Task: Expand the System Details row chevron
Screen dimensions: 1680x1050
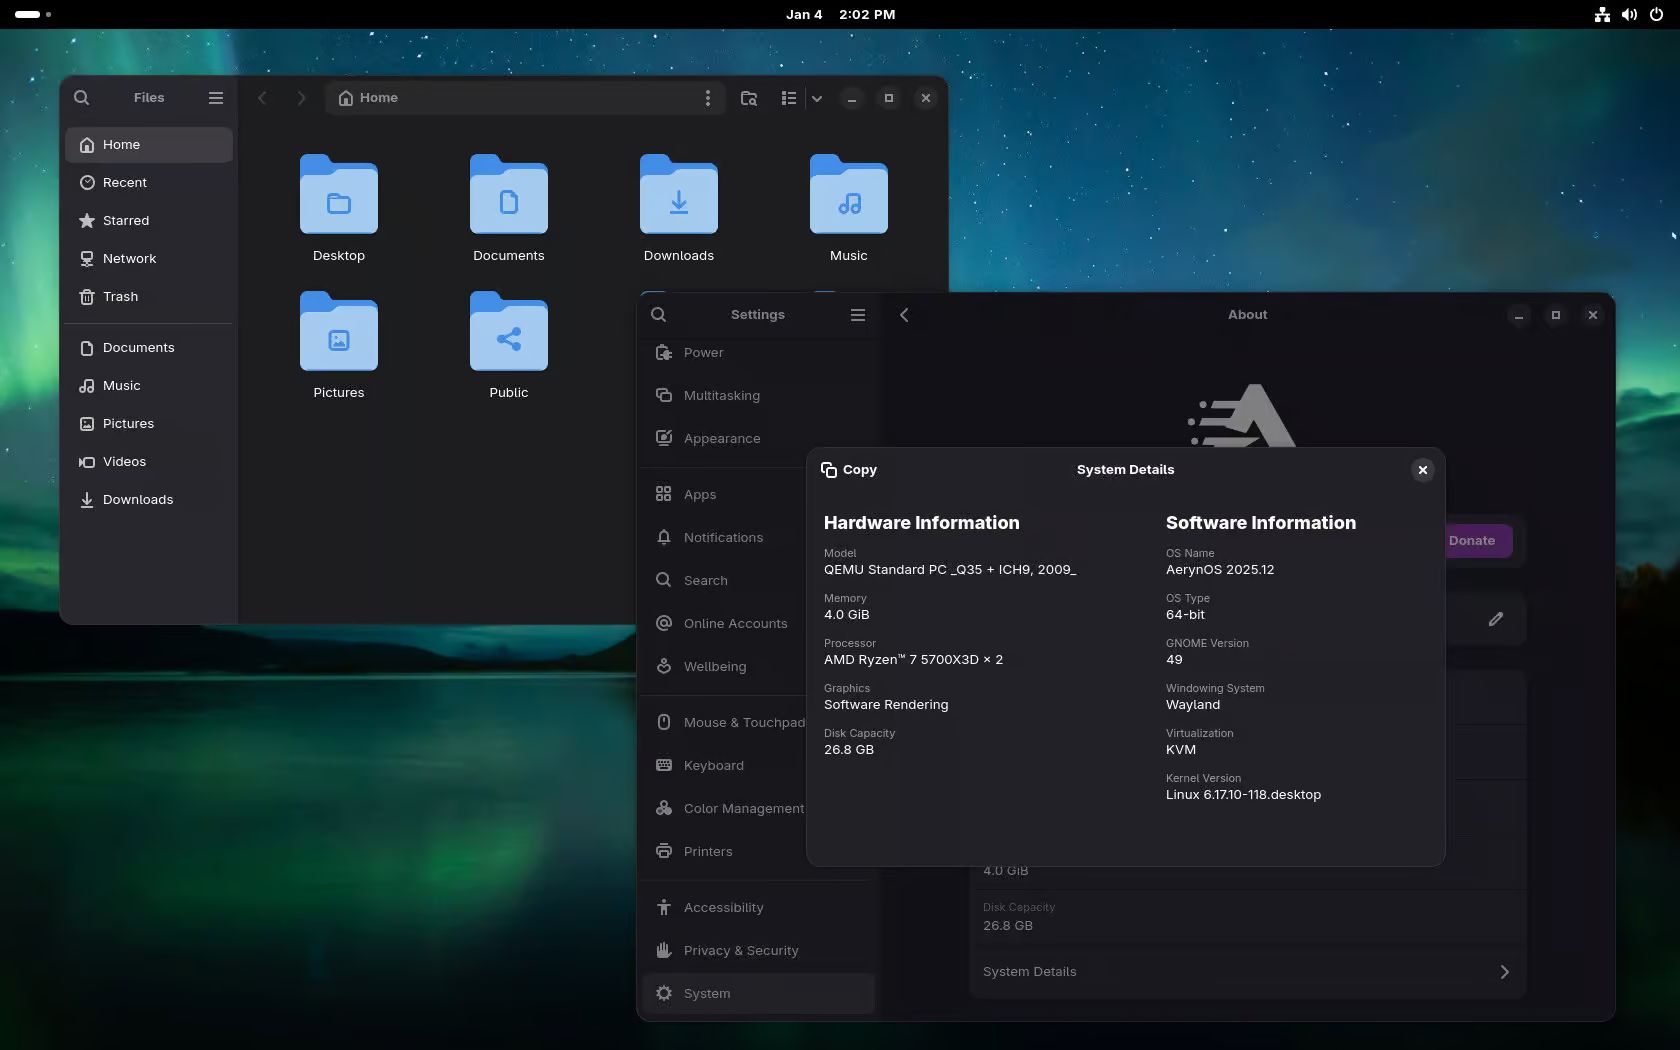Action: pos(1504,972)
